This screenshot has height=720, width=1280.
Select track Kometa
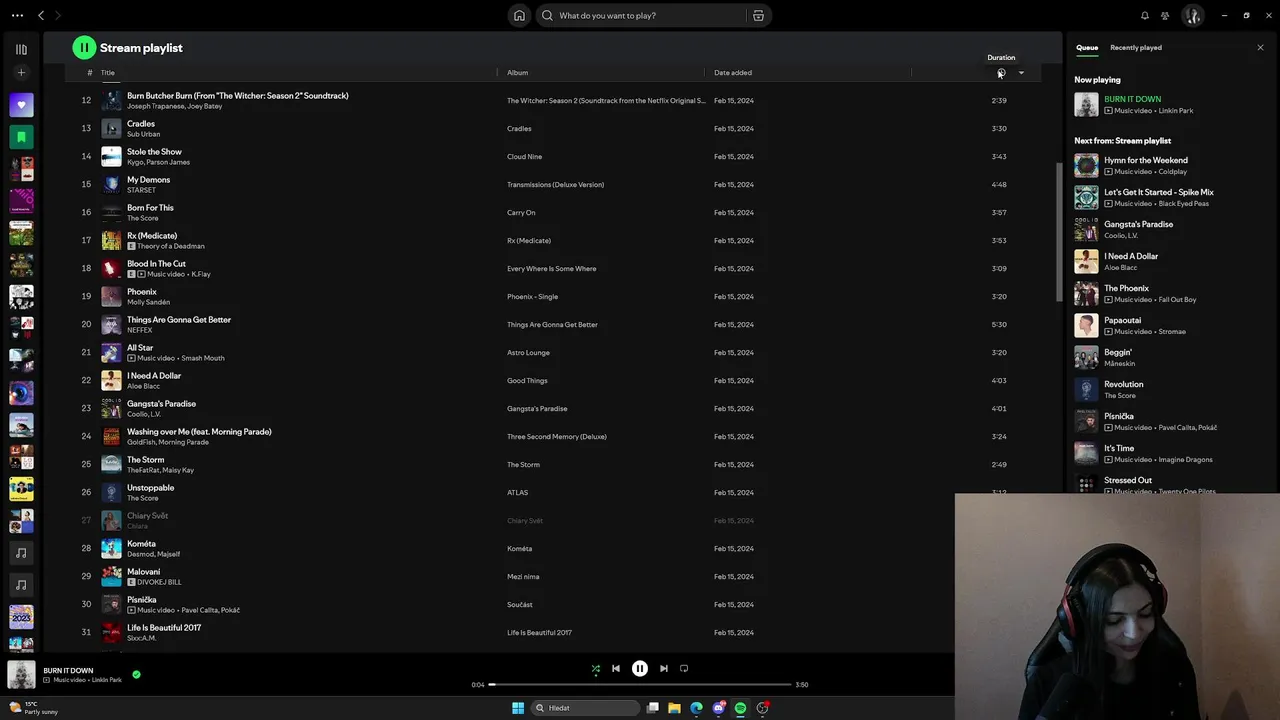141,544
